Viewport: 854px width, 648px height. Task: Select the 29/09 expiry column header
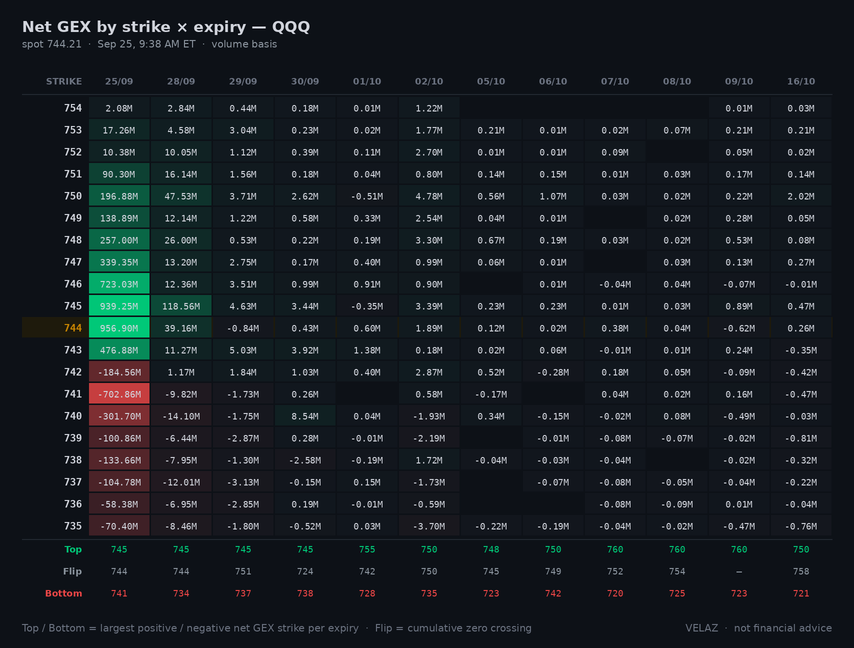pyautogui.click(x=243, y=81)
